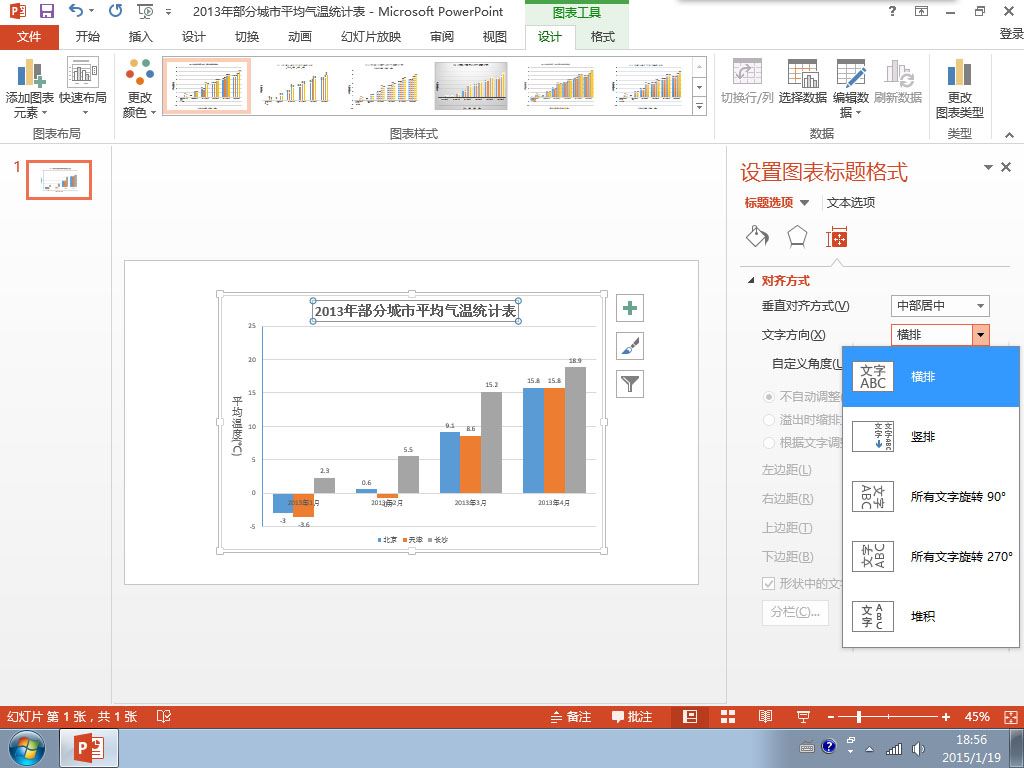Click 批注 comments button in status bar
Screen dimensions: 1024x768
click(632, 717)
